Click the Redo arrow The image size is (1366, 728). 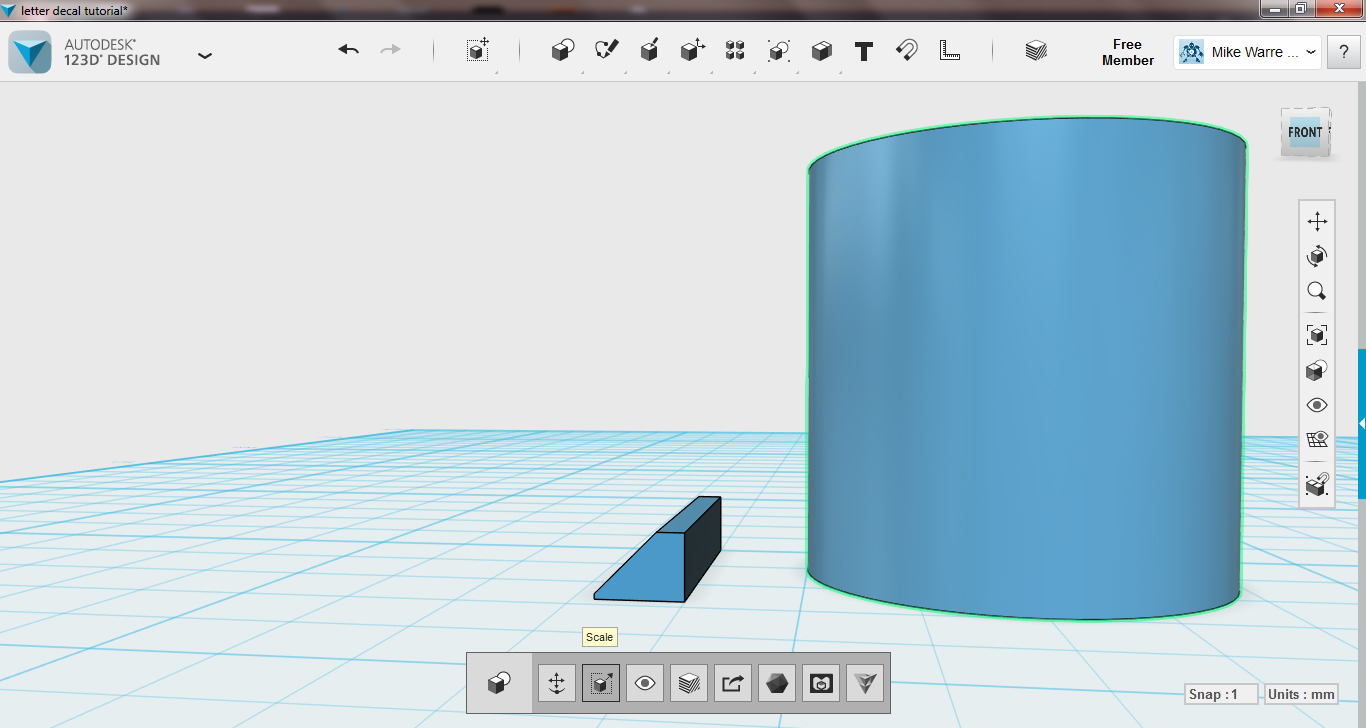[390, 50]
